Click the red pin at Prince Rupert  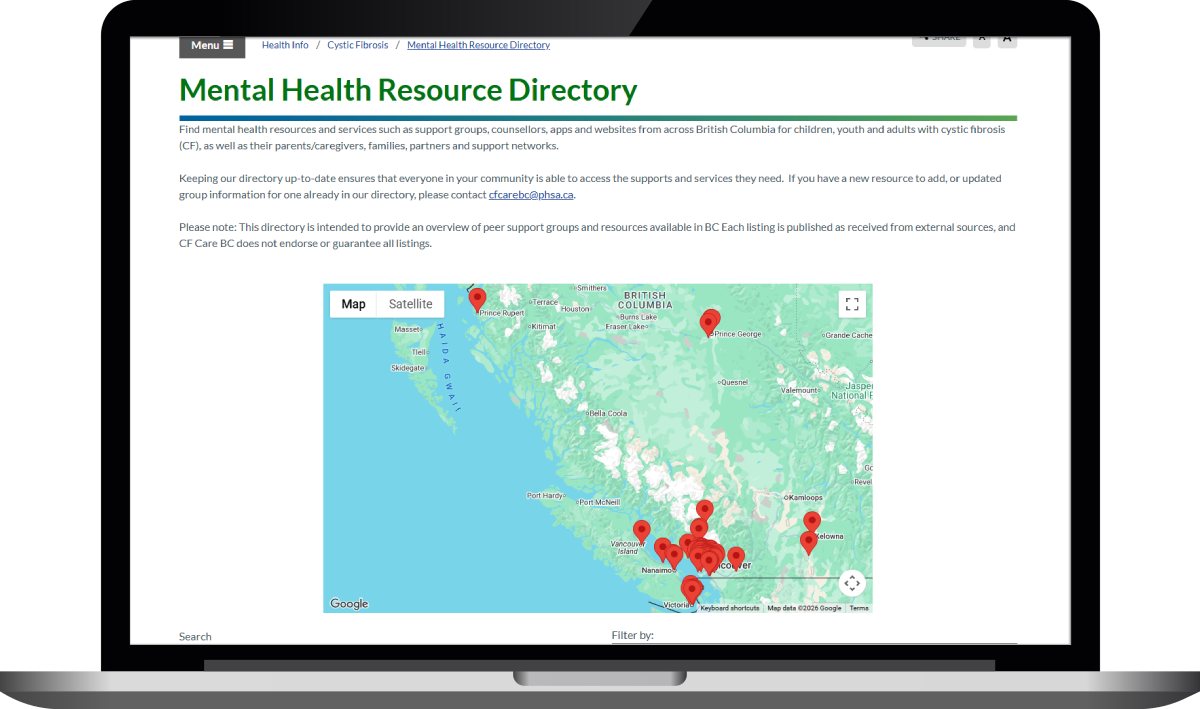[478, 299]
